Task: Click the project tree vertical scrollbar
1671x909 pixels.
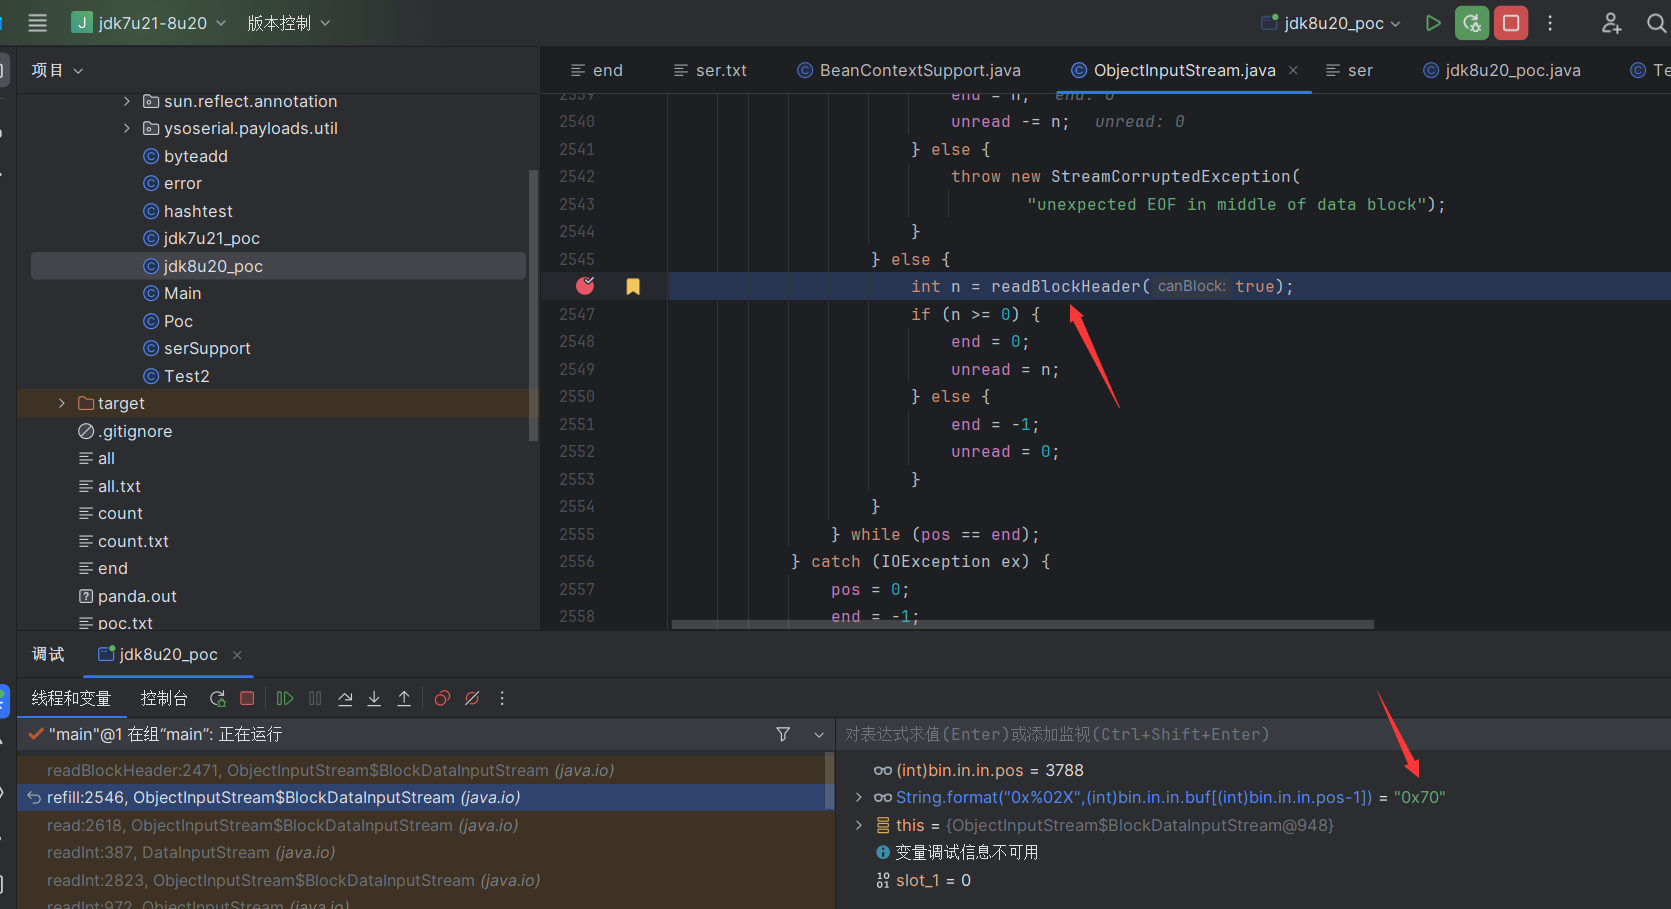Action: (533, 305)
